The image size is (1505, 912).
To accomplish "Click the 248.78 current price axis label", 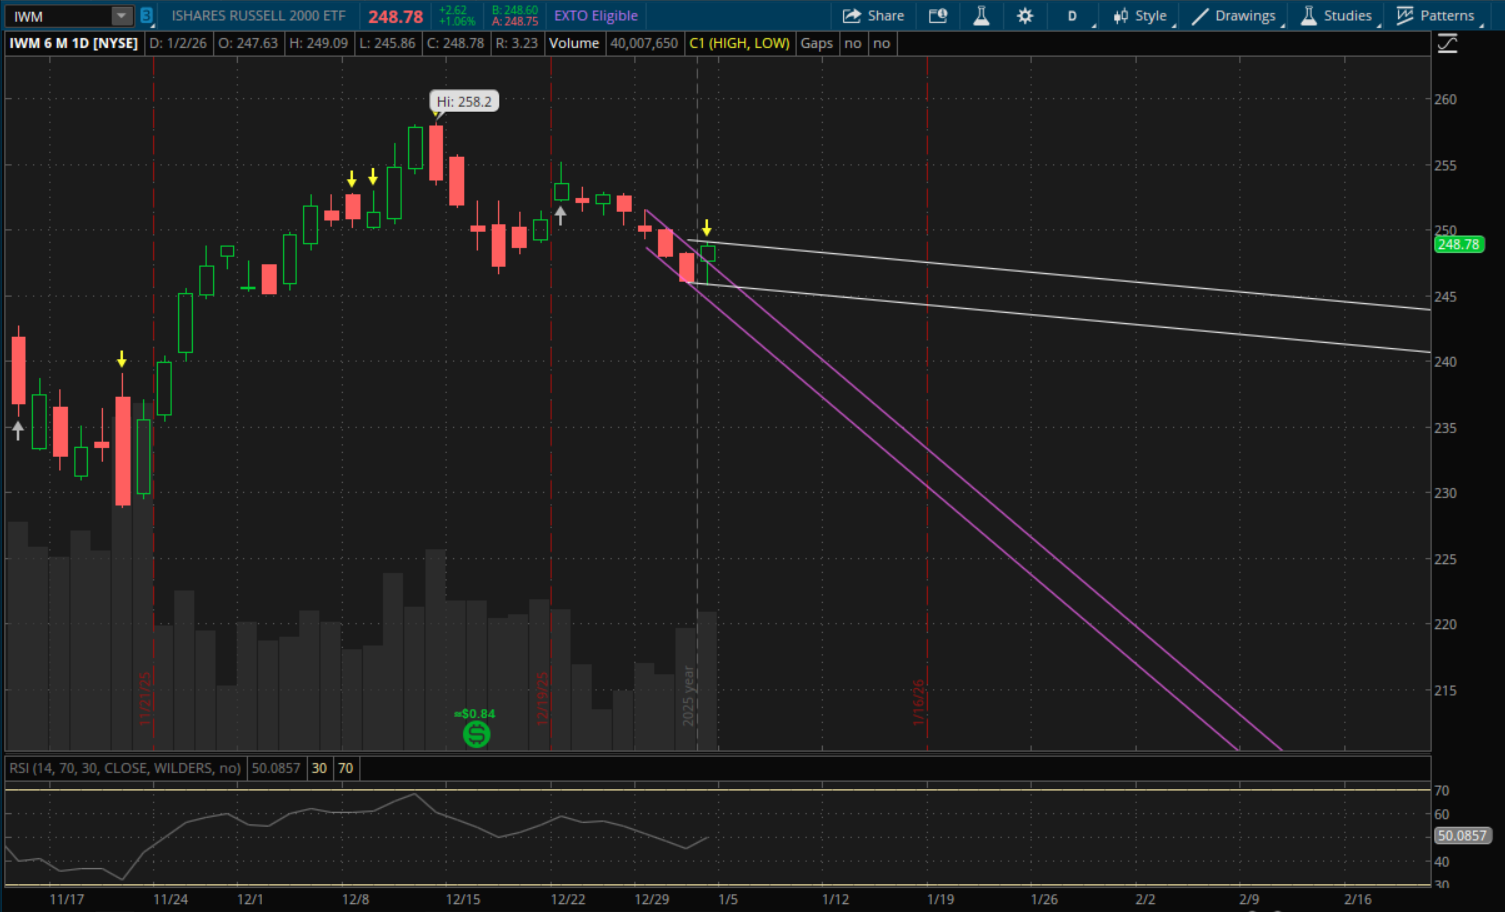I will (1458, 244).
